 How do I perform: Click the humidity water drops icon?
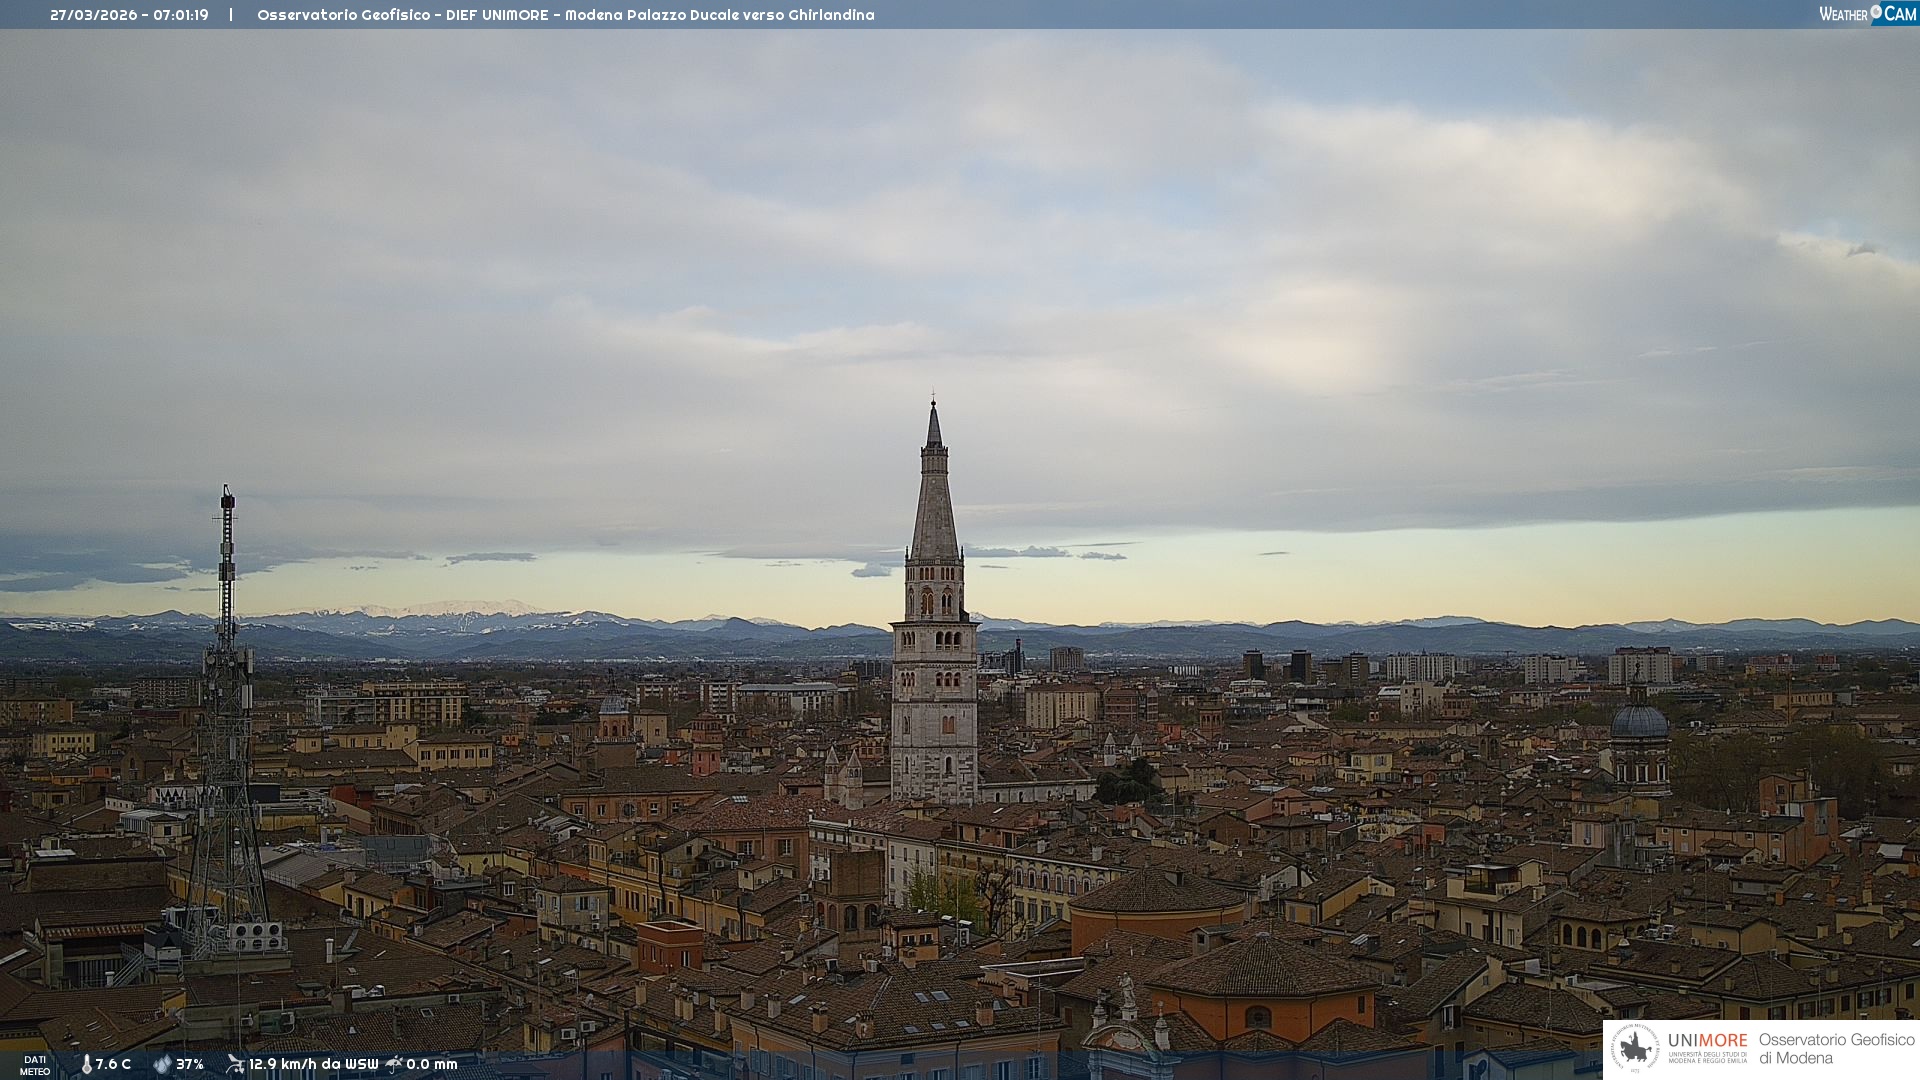pyautogui.click(x=162, y=1064)
